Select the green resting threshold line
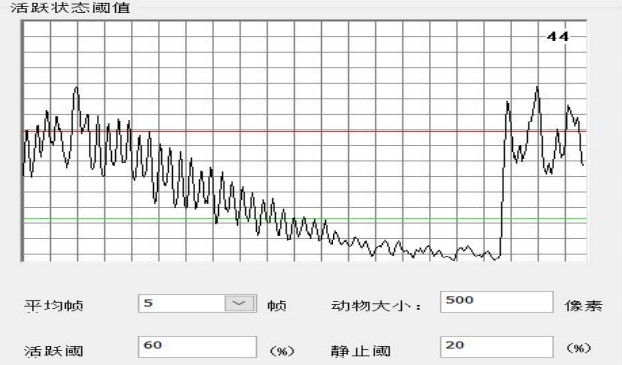This screenshot has width=622, height=365. coord(305,219)
